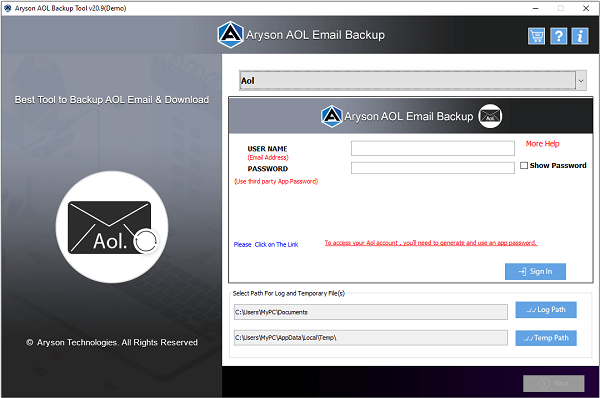Click the greyed-out Next button

553,383
